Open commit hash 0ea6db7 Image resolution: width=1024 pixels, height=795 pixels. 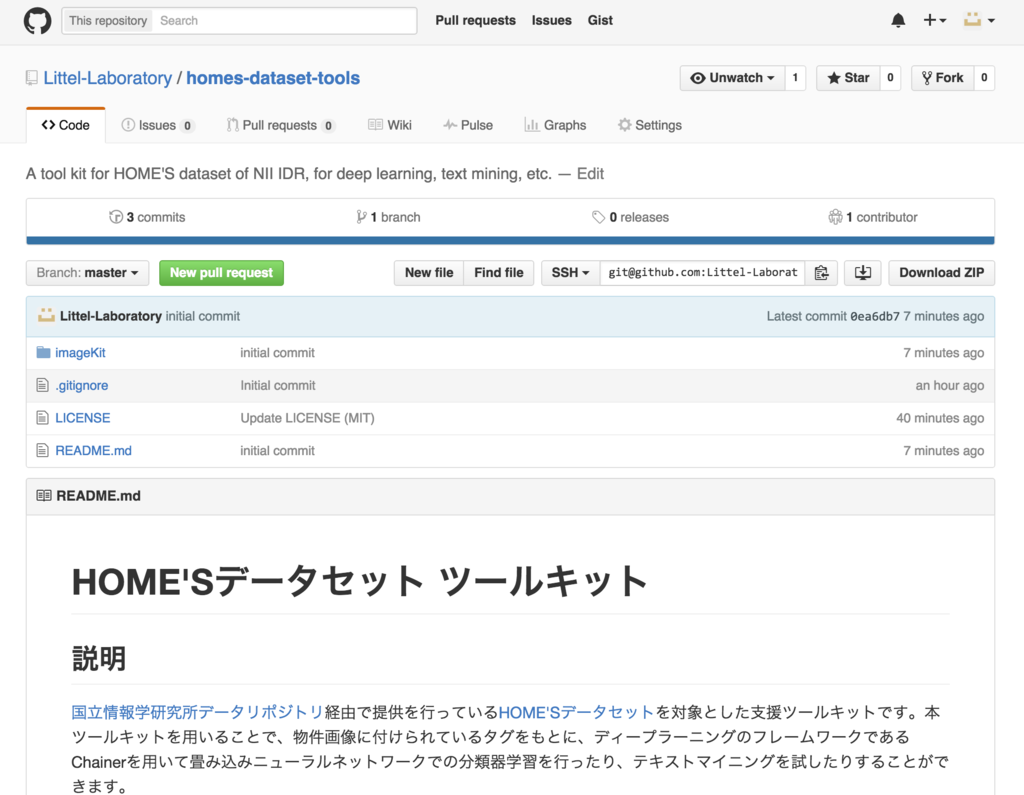click(874, 316)
